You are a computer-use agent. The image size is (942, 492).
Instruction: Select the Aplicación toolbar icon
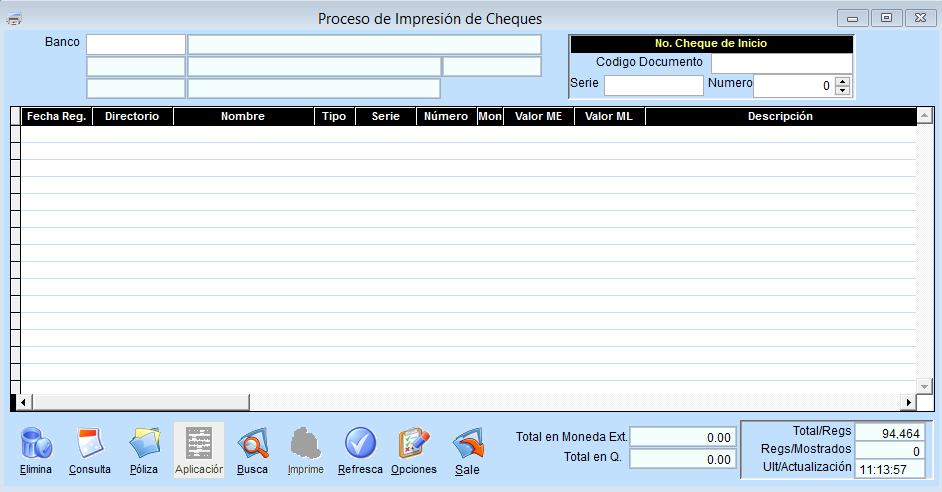[199, 442]
